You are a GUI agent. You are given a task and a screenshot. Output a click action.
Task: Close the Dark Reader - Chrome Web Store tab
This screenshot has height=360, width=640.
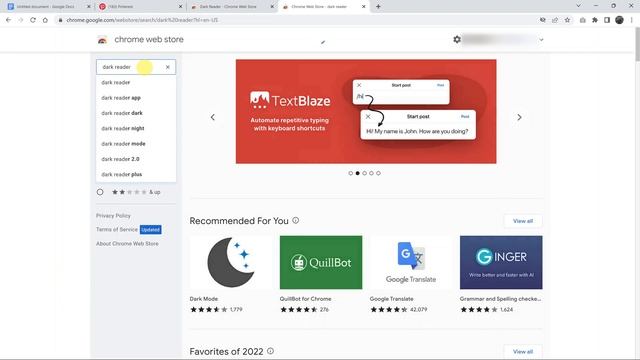(x=272, y=7)
